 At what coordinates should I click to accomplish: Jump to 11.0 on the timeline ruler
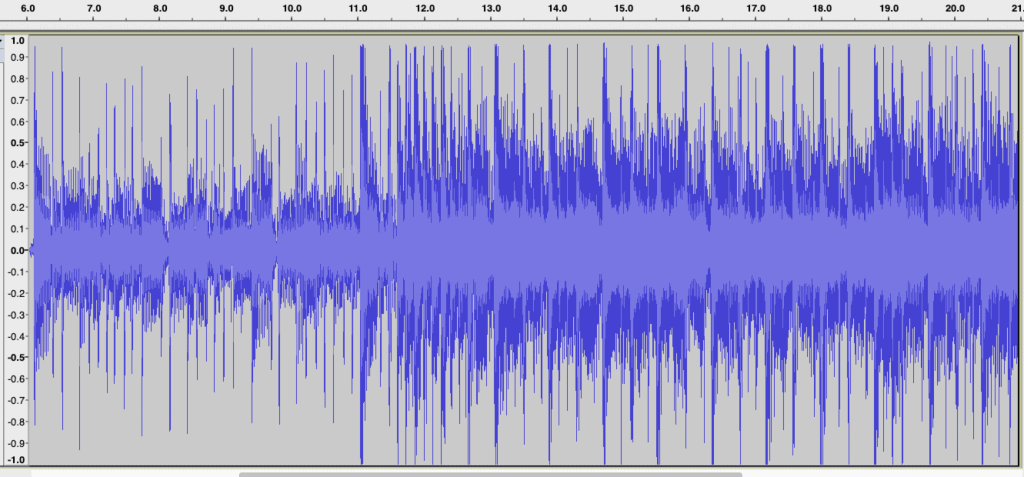click(x=358, y=8)
